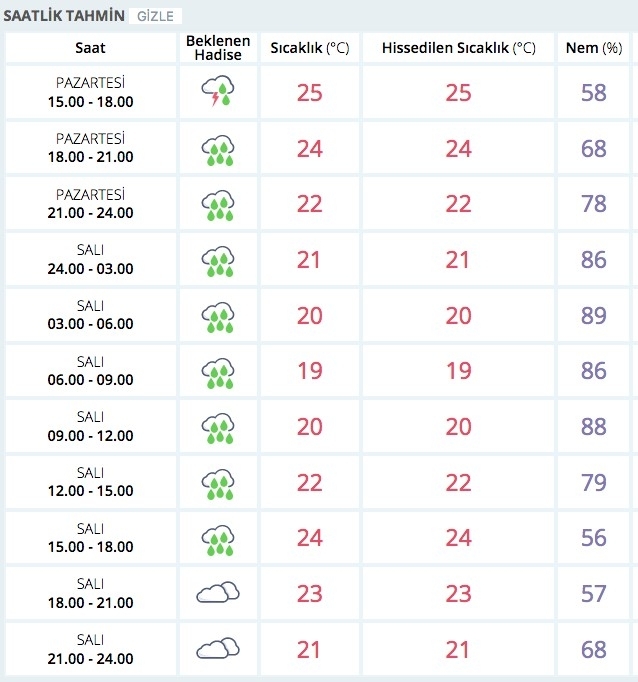Click the GİZLE hide toggle

[155, 17]
